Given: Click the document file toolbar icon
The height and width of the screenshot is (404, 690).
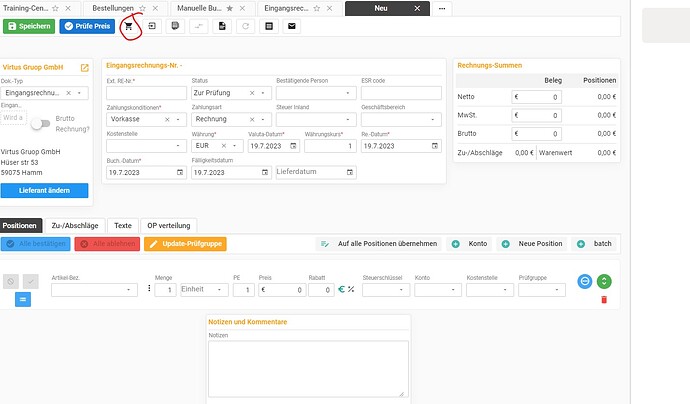Looking at the screenshot, I should [x=222, y=26].
